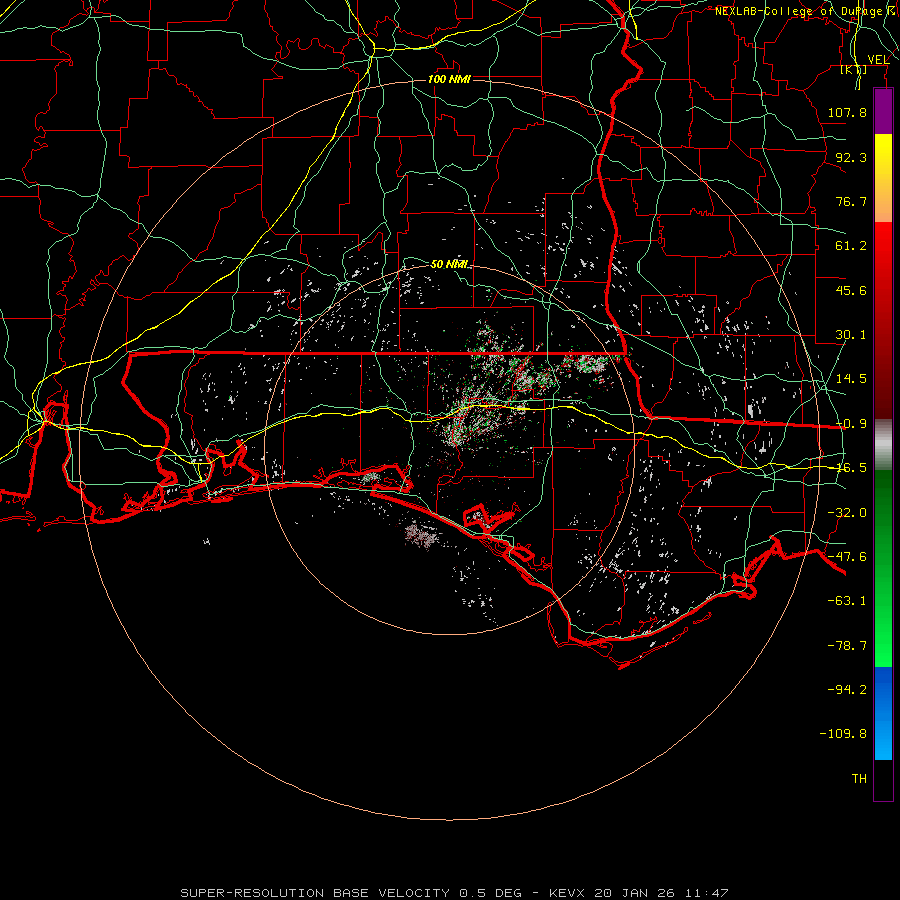Click the -94.2 legend value
This screenshot has width=900, height=900.
pos(847,689)
